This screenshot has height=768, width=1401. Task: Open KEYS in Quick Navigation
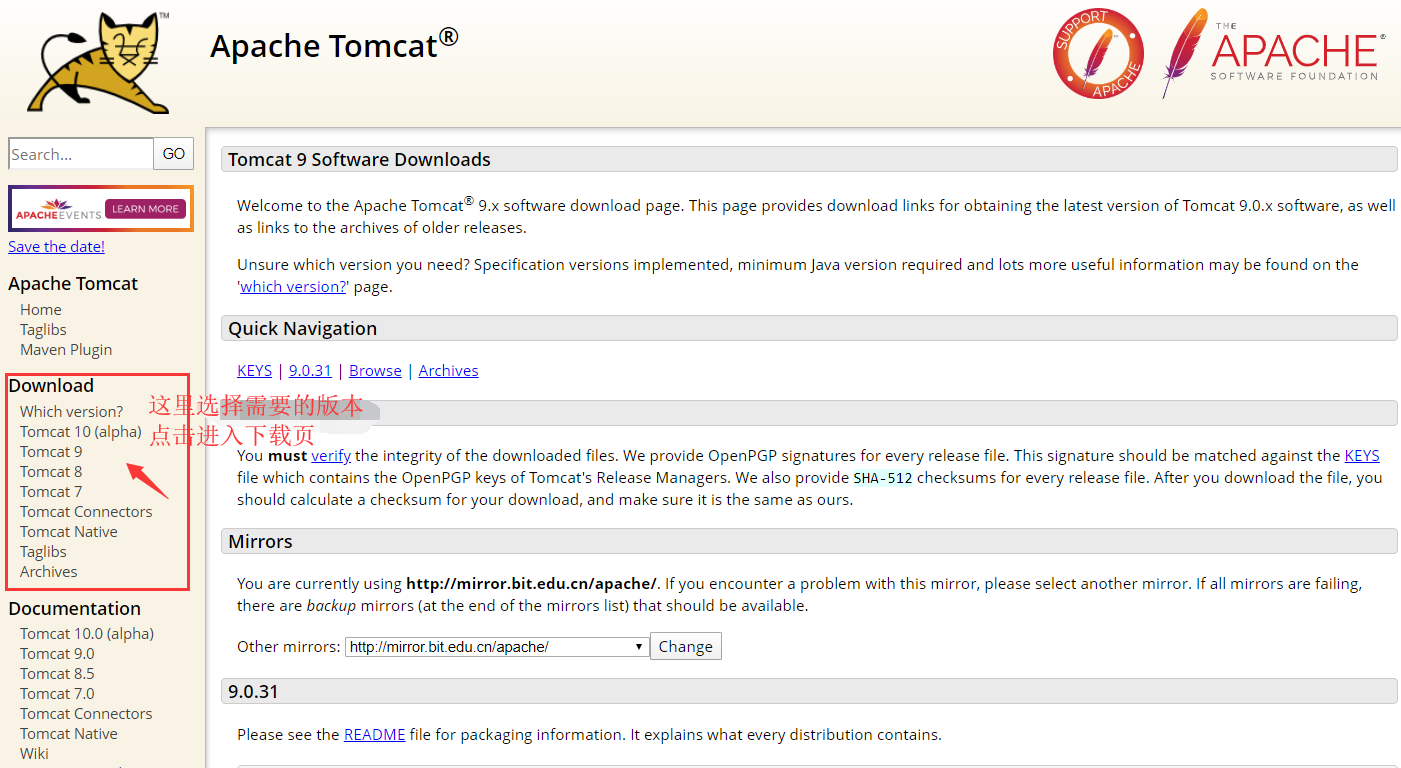(254, 370)
